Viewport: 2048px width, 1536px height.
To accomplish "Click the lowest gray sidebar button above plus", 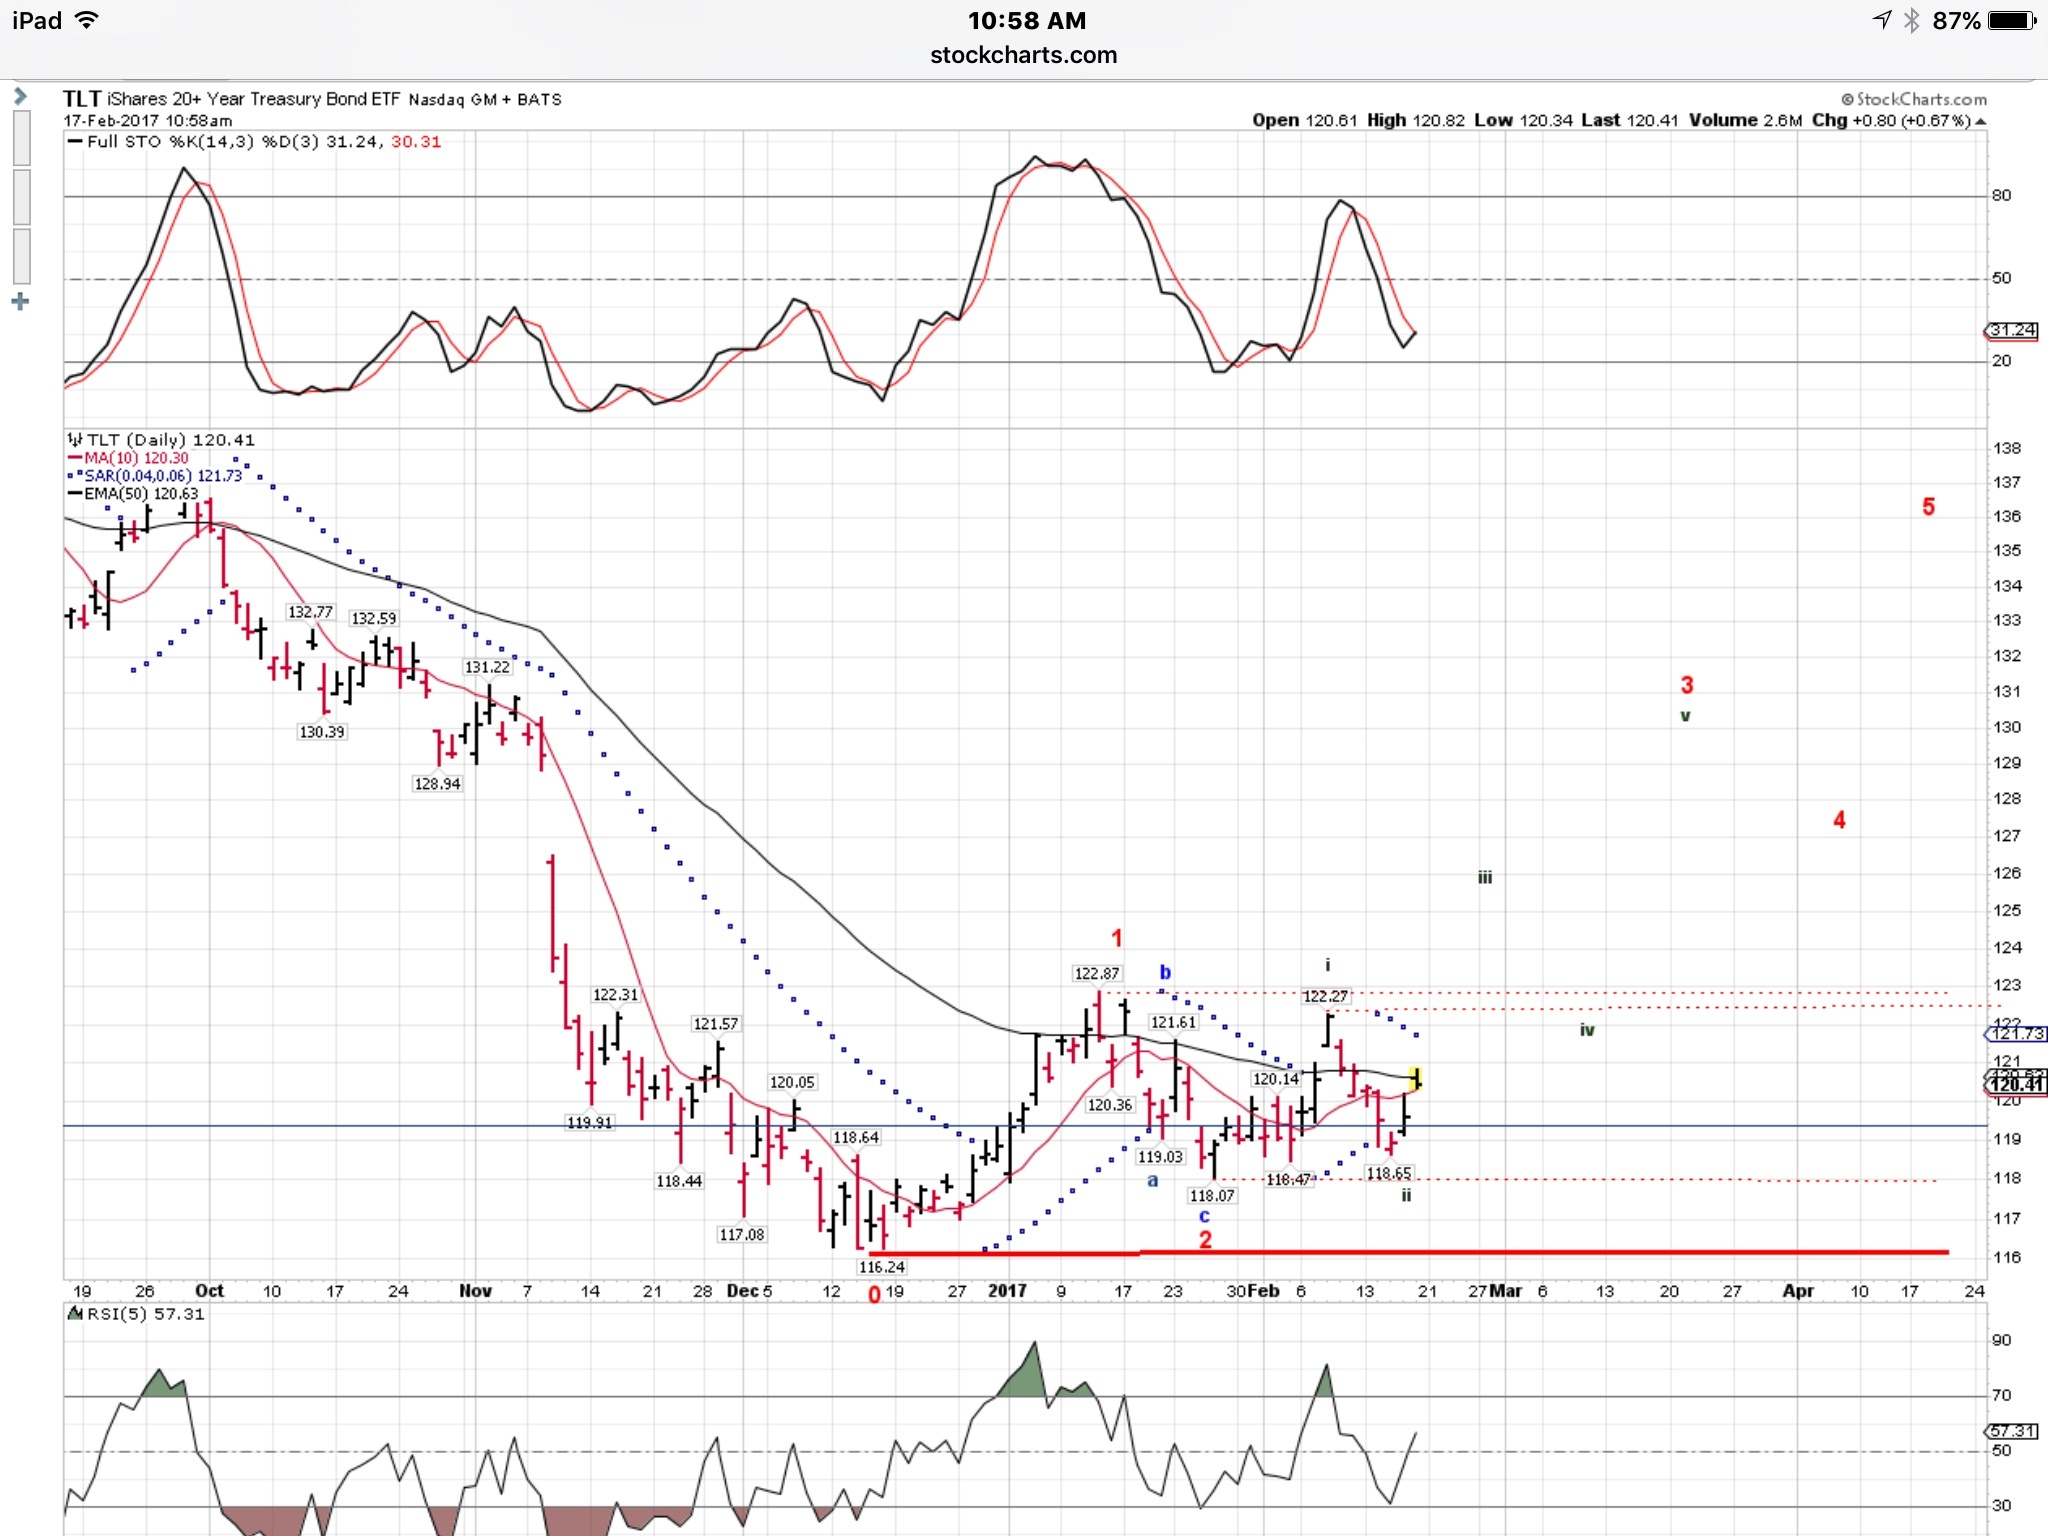I will 21,256.
